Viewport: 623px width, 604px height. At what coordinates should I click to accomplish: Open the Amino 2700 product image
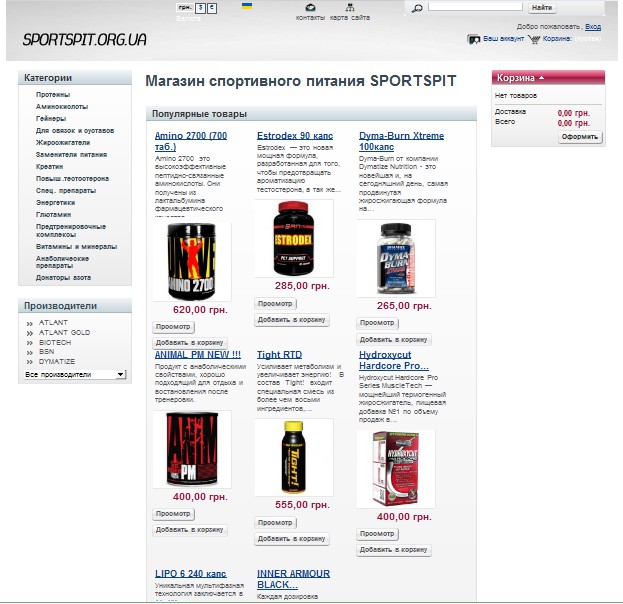[x=192, y=262]
